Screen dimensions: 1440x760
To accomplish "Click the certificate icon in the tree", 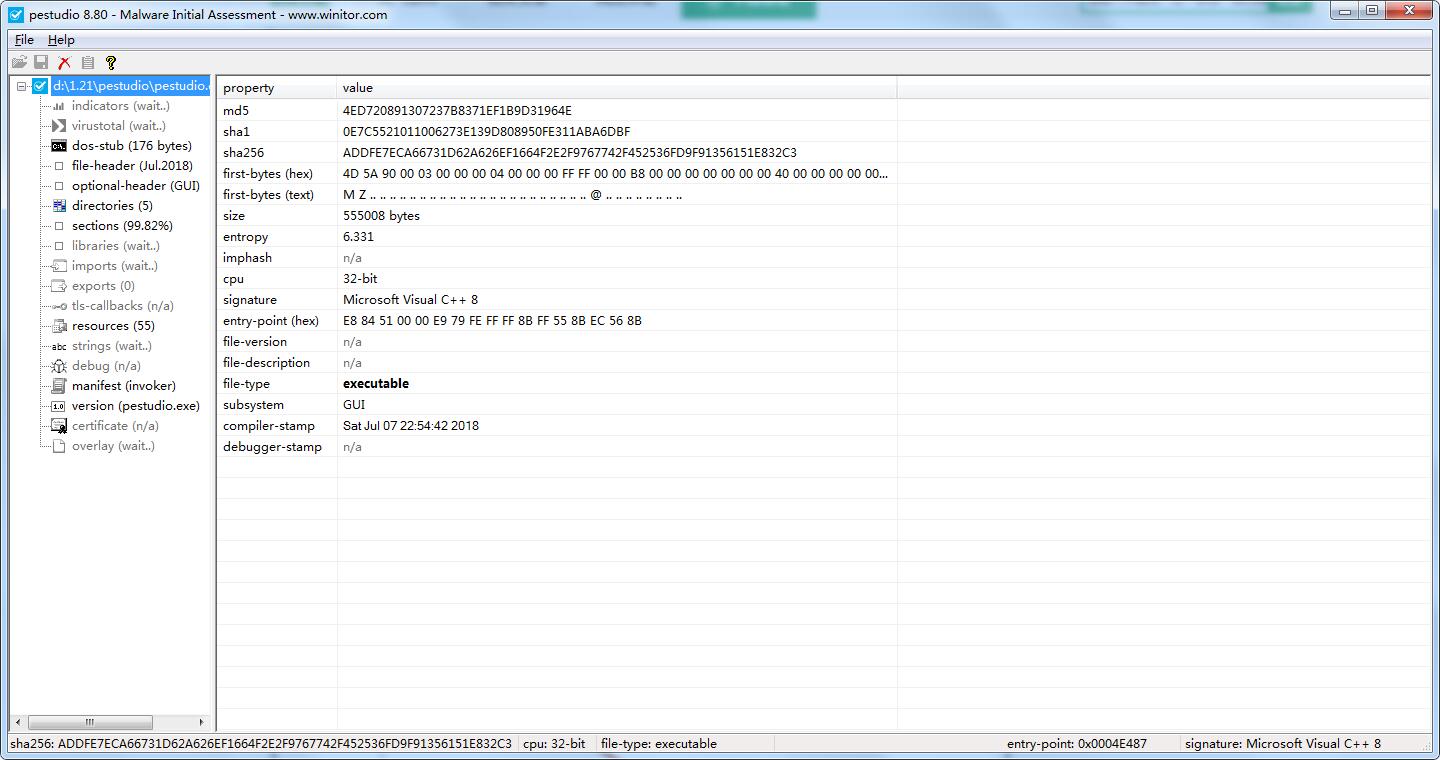I will pyautogui.click(x=59, y=426).
